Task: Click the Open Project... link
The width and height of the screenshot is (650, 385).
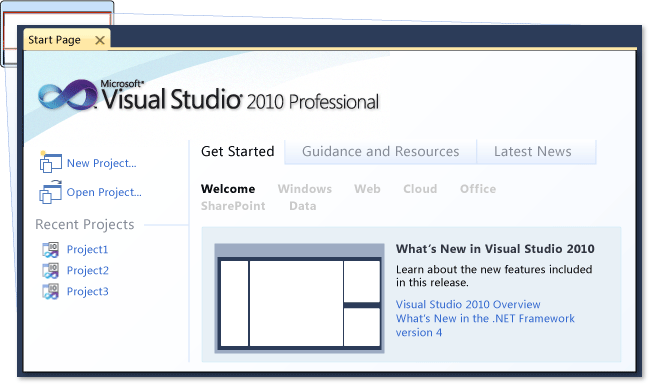Action: pyautogui.click(x=104, y=192)
